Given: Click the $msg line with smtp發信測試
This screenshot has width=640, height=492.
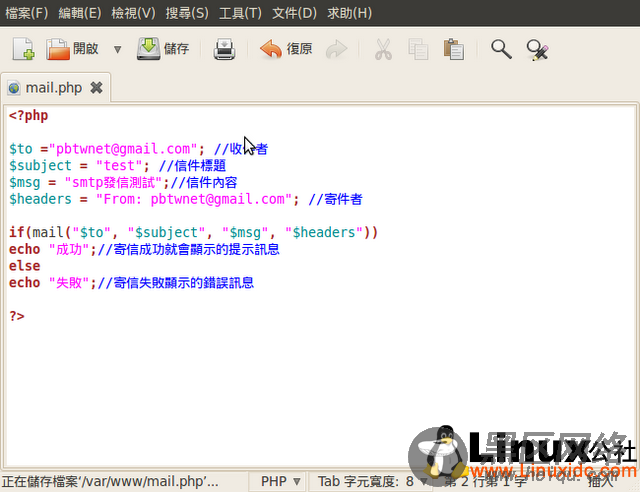Looking at the screenshot, I should (123, 182).
